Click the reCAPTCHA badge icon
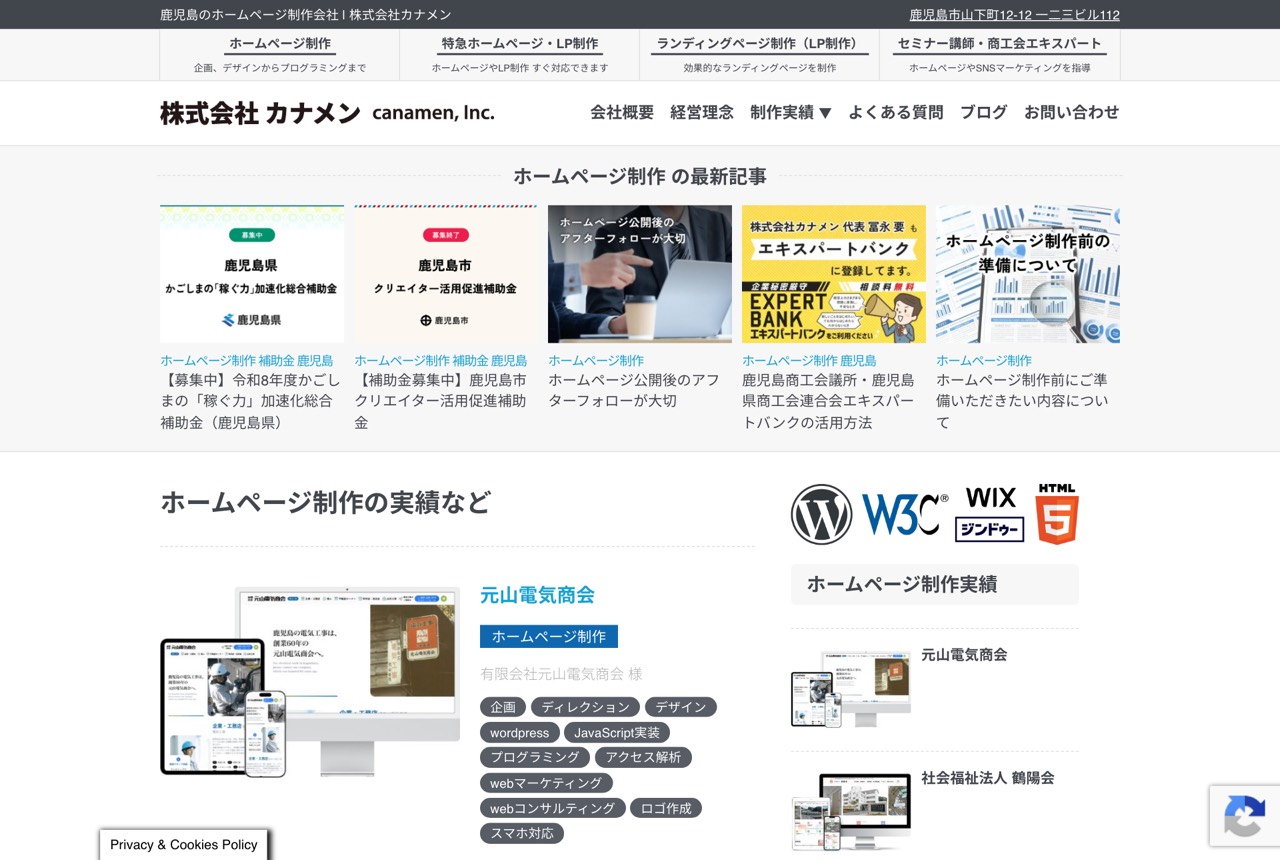 pos(1244,816)
